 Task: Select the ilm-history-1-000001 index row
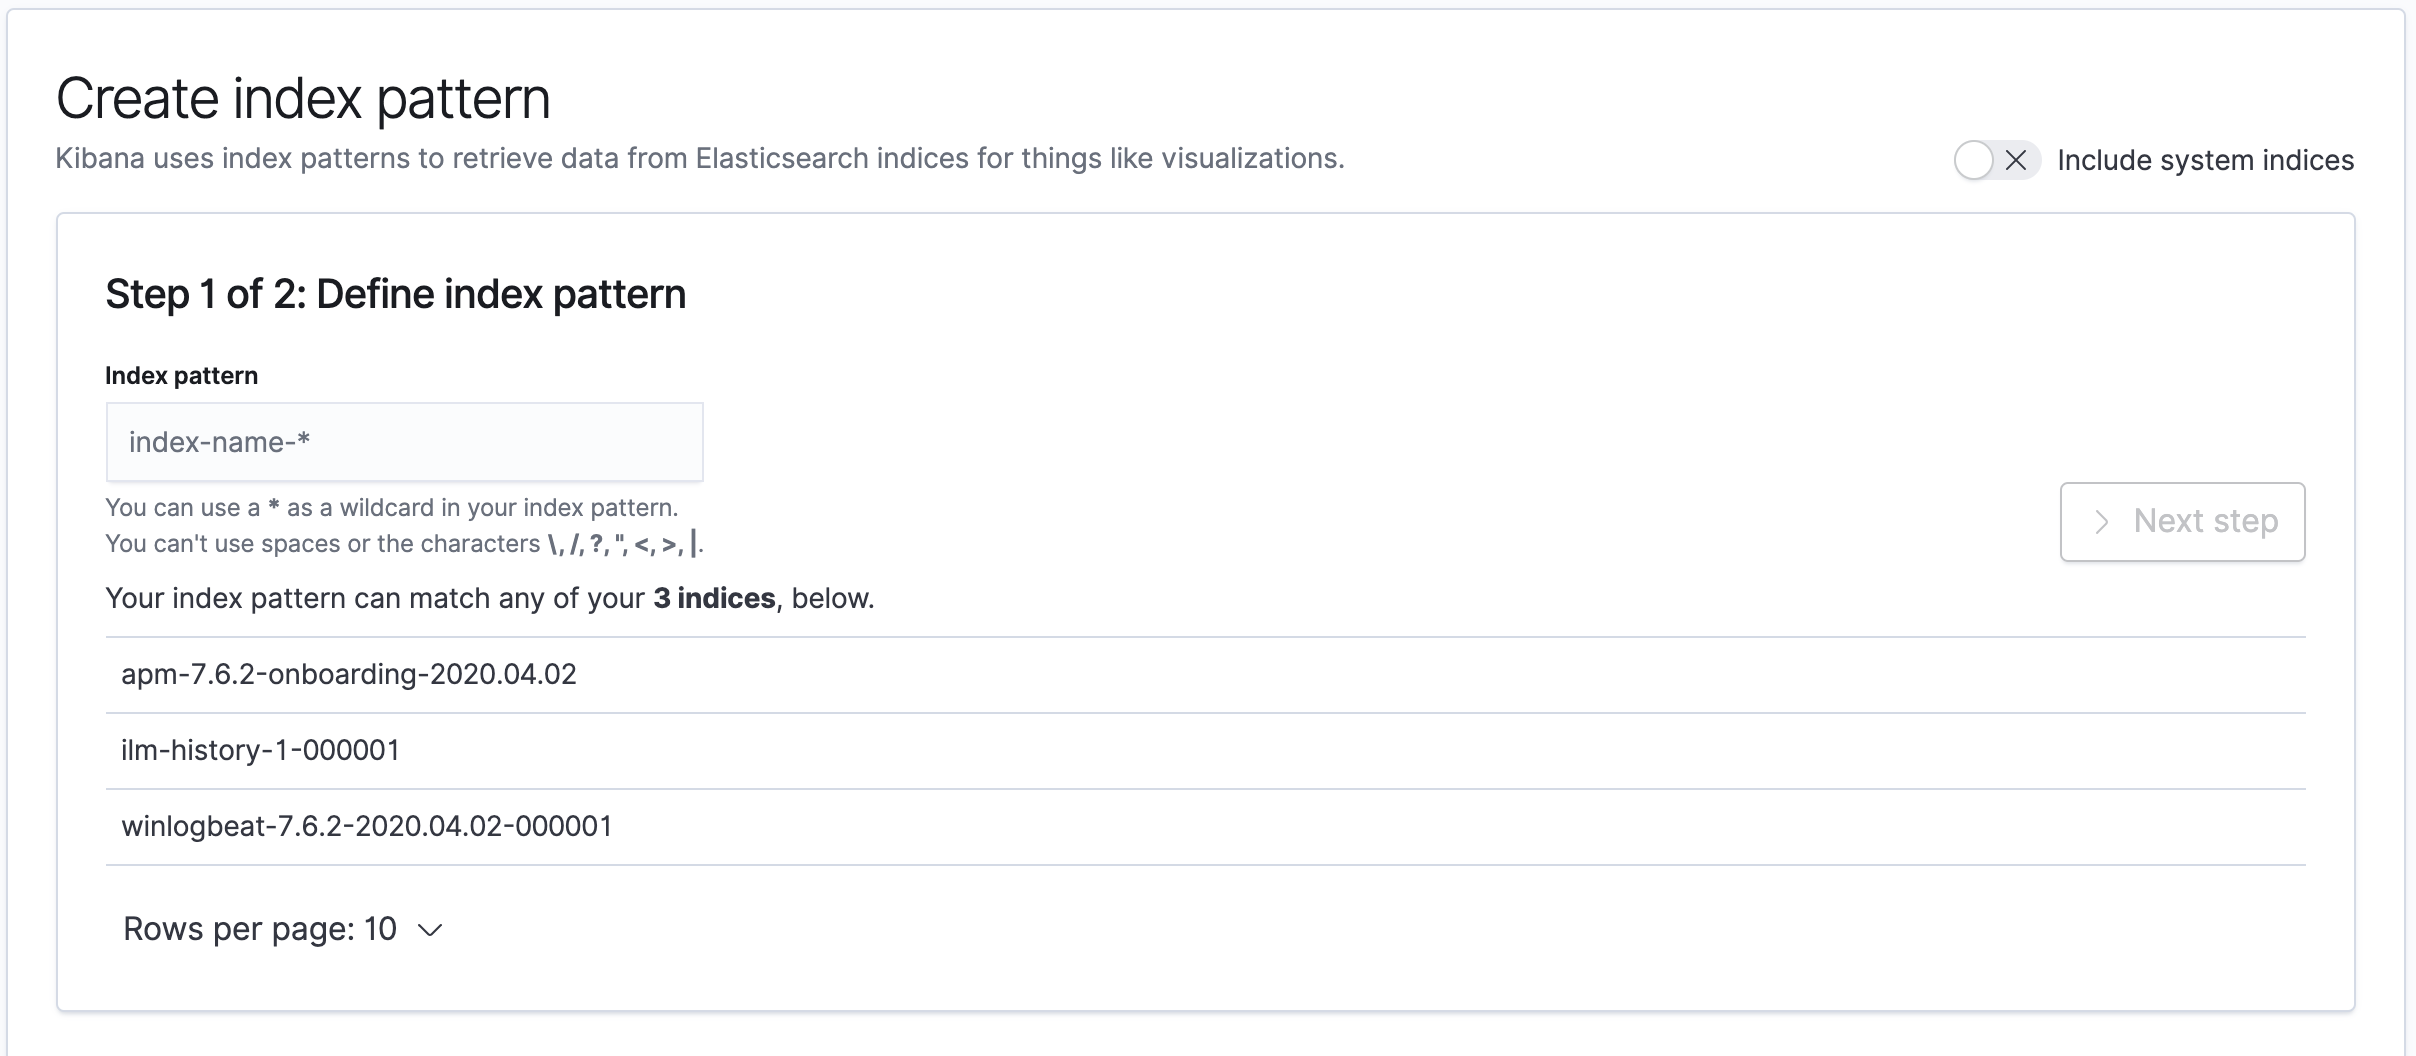(x=260, y=751)
